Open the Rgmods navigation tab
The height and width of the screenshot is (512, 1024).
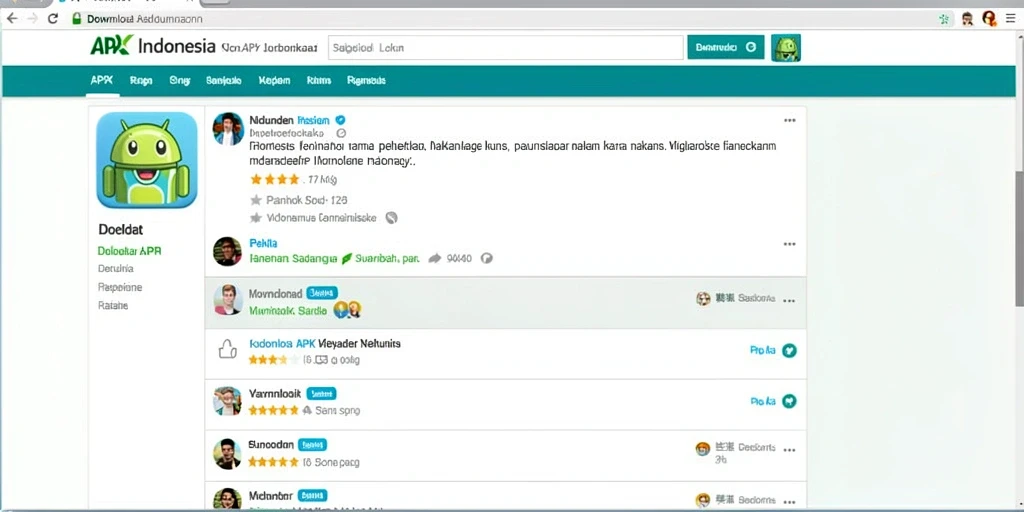click(x=366, y=80)
